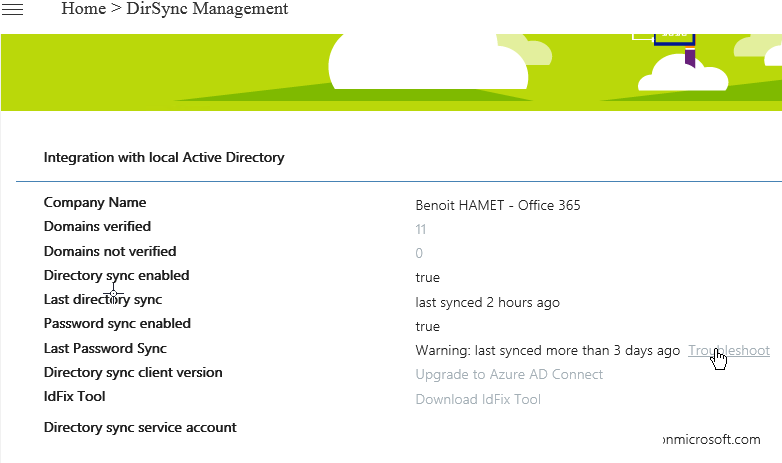Open the 0 unverified domains link

pyautogui.click(x=419, y=254)
